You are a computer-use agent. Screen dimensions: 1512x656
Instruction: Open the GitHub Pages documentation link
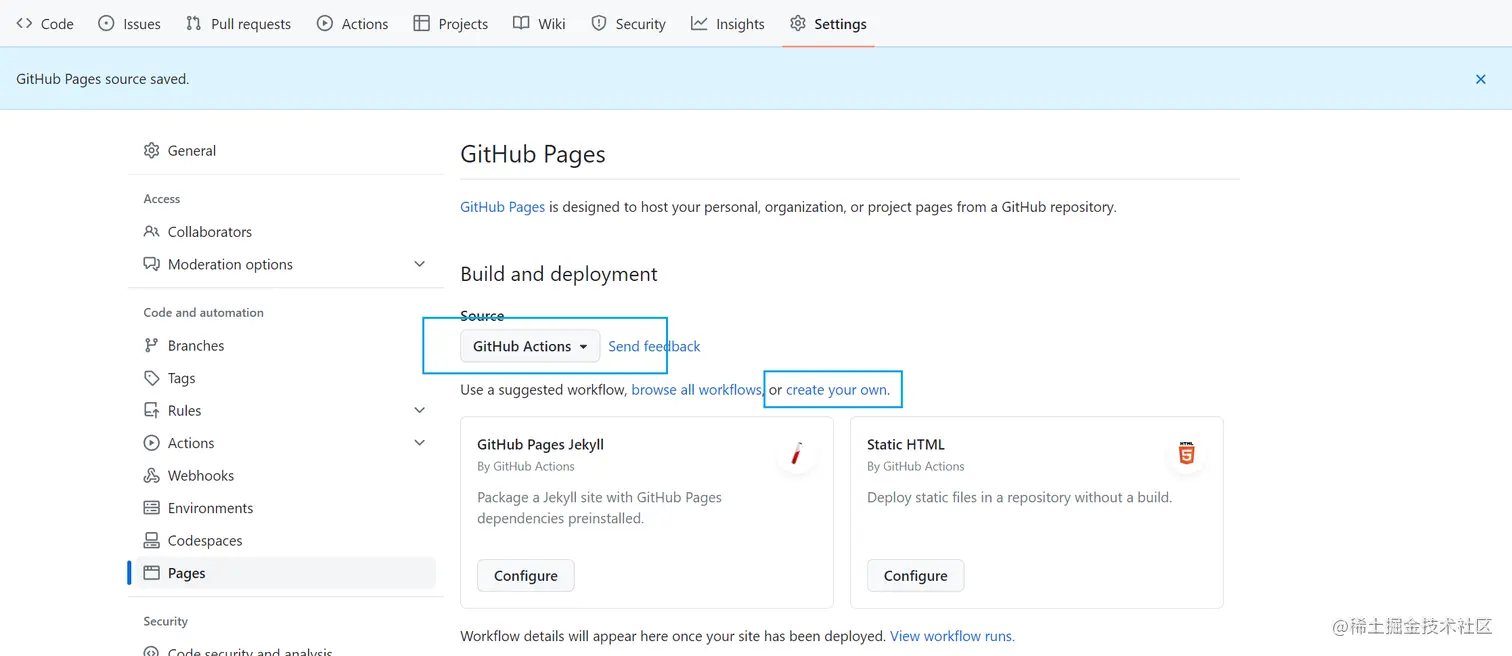point(502,207)
